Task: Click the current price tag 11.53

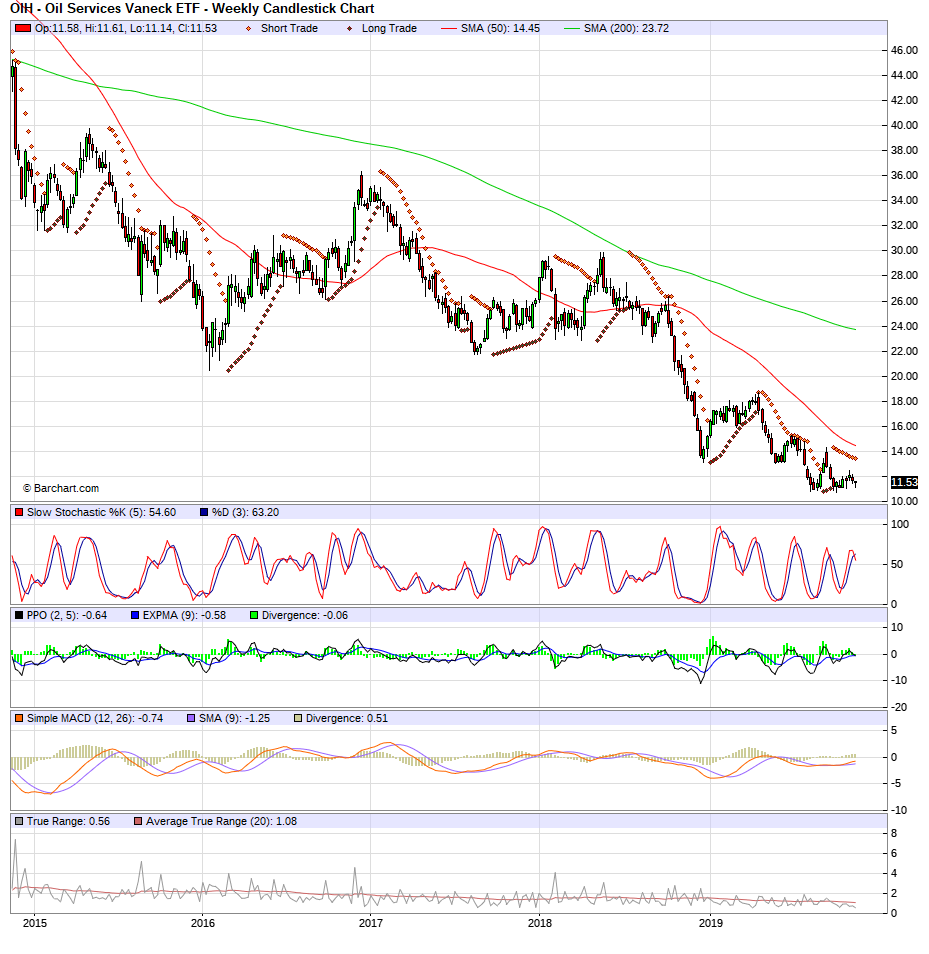Action: click(904, 482)
